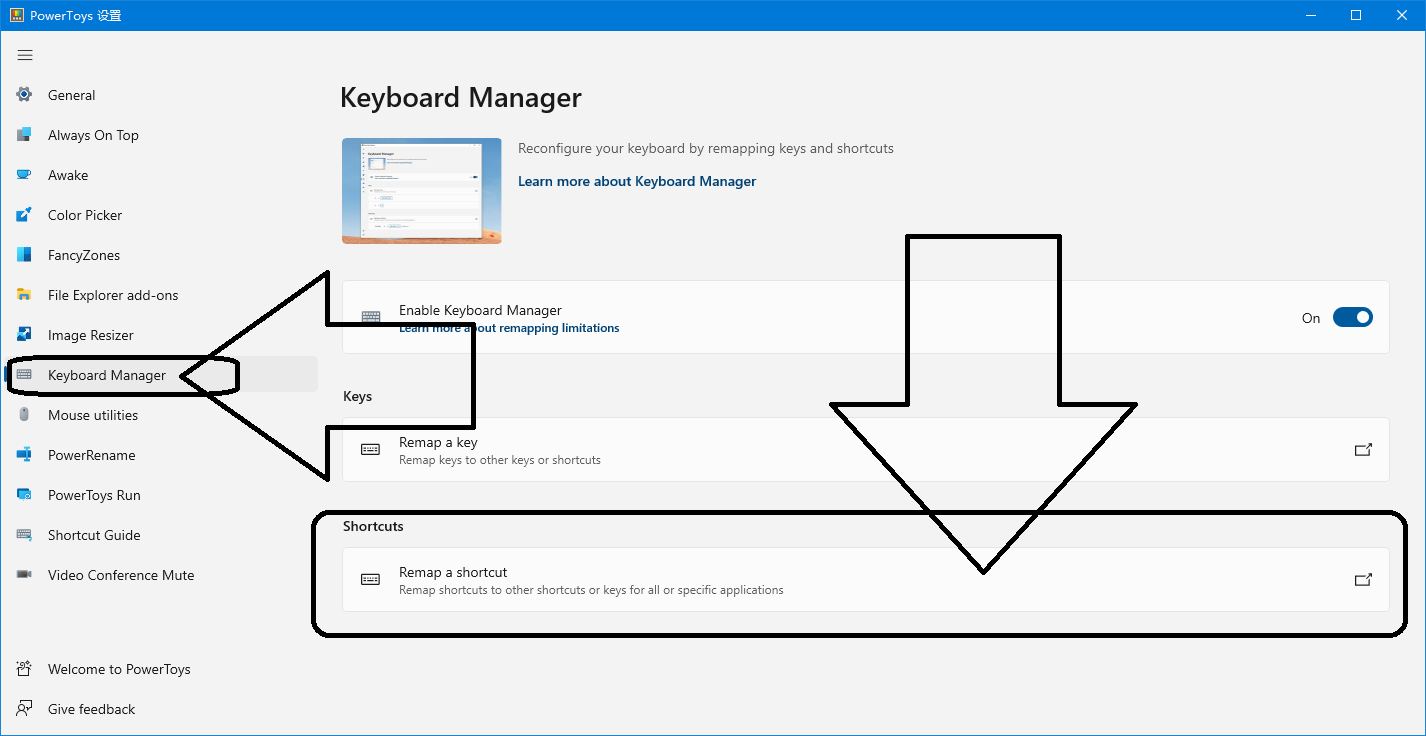Click the Give feedback icon
Image resolution: width=1426 pixels, height=736 pixels.
point(24,709)
